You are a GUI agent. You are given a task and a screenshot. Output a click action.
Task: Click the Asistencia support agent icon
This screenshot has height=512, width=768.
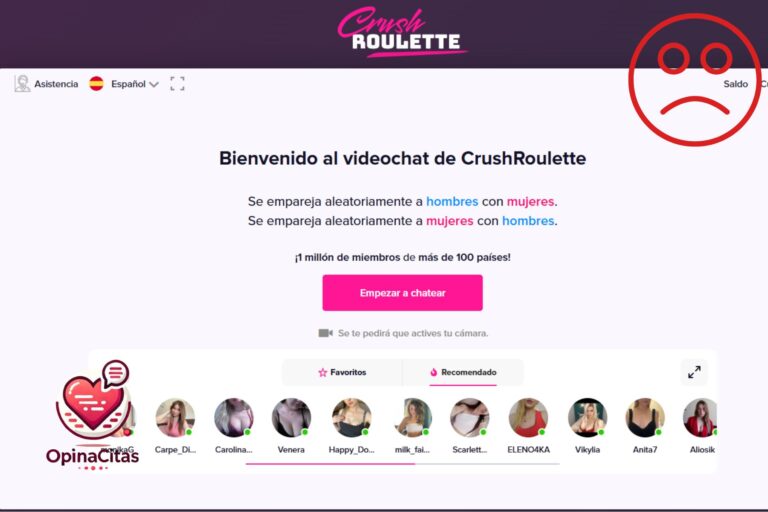pyautogui.click(x=22, y=84)
